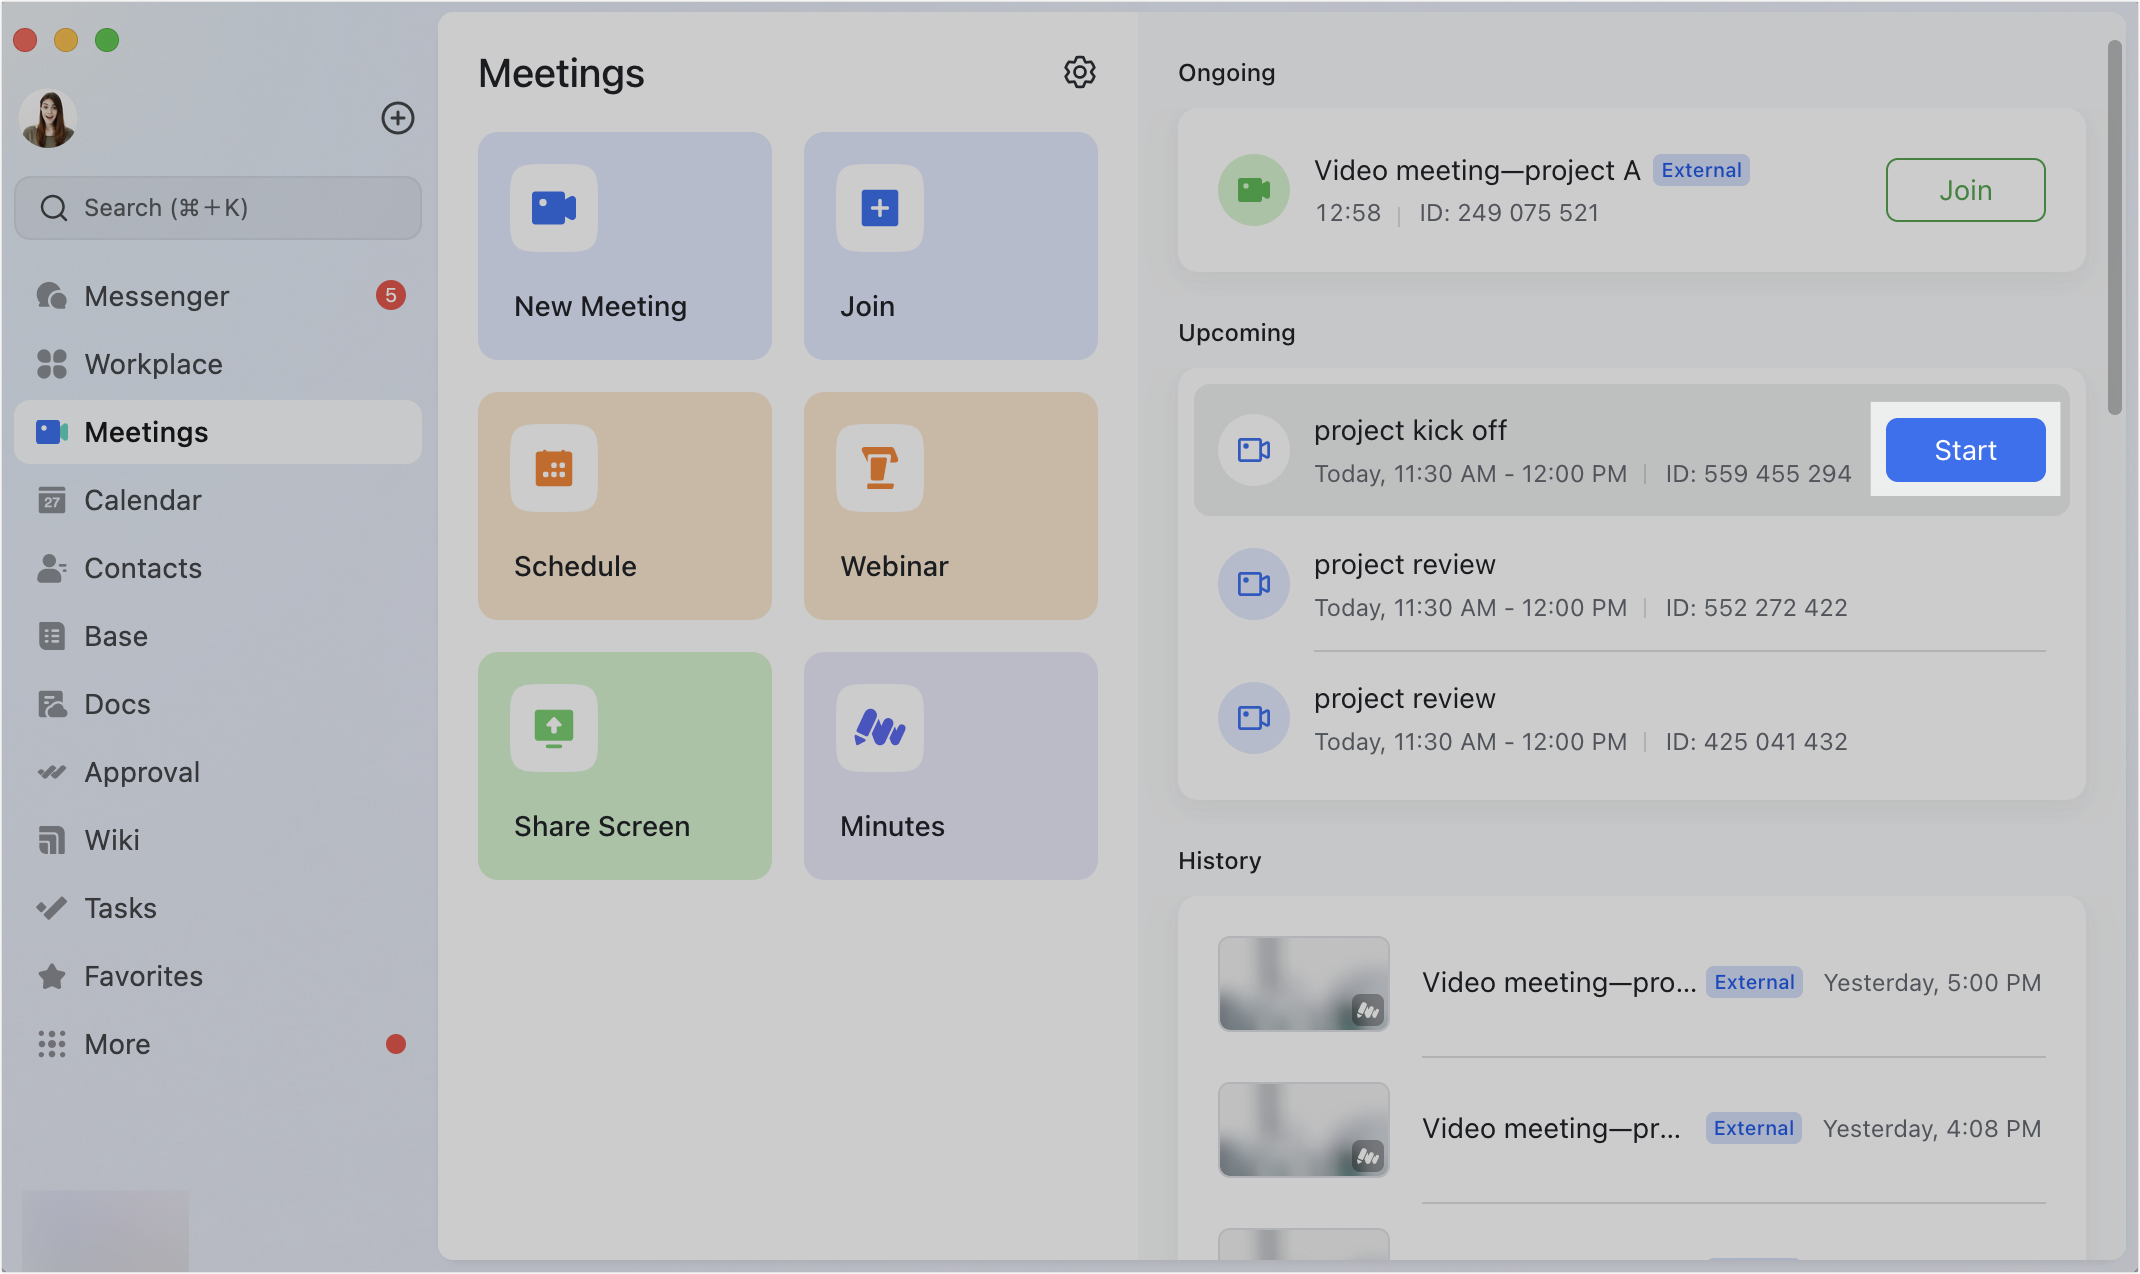Open the Tasks section
Screen dimensions: 2140x1274
121,908
